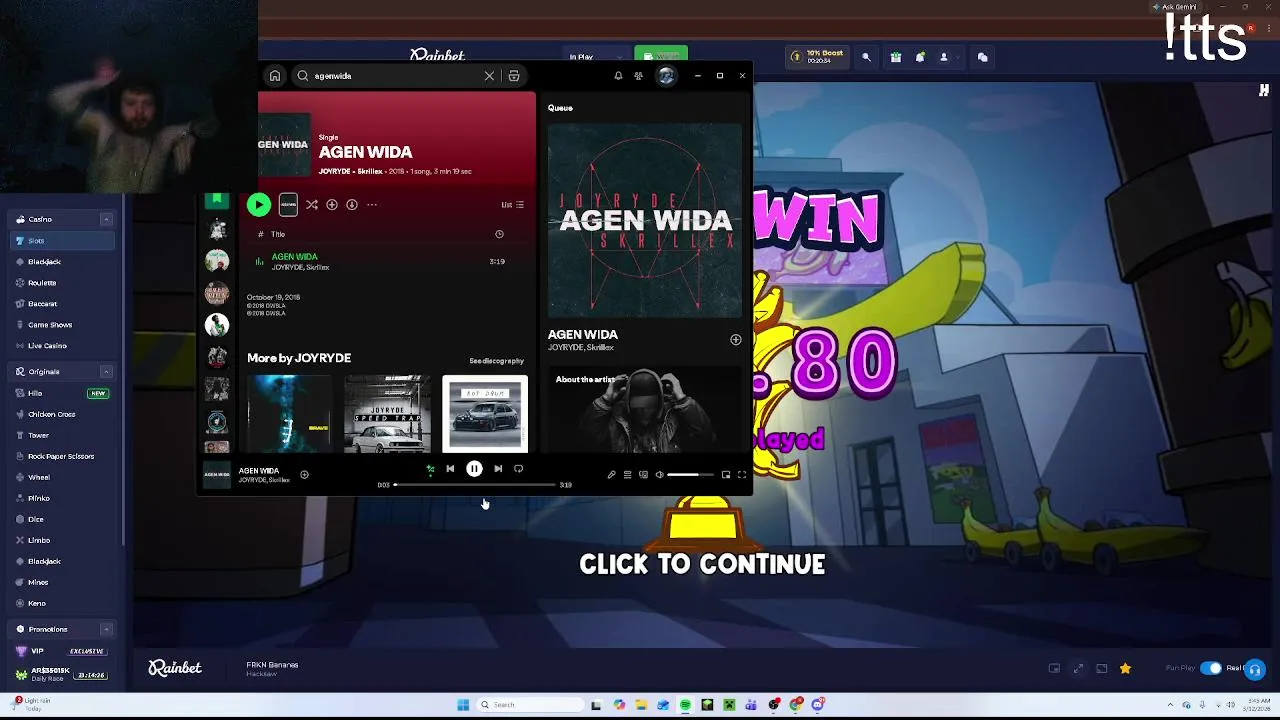This screenshot has width=1280, height=720.
Task: Open Game Shows in sidebar
Action: tap(49, 325)
